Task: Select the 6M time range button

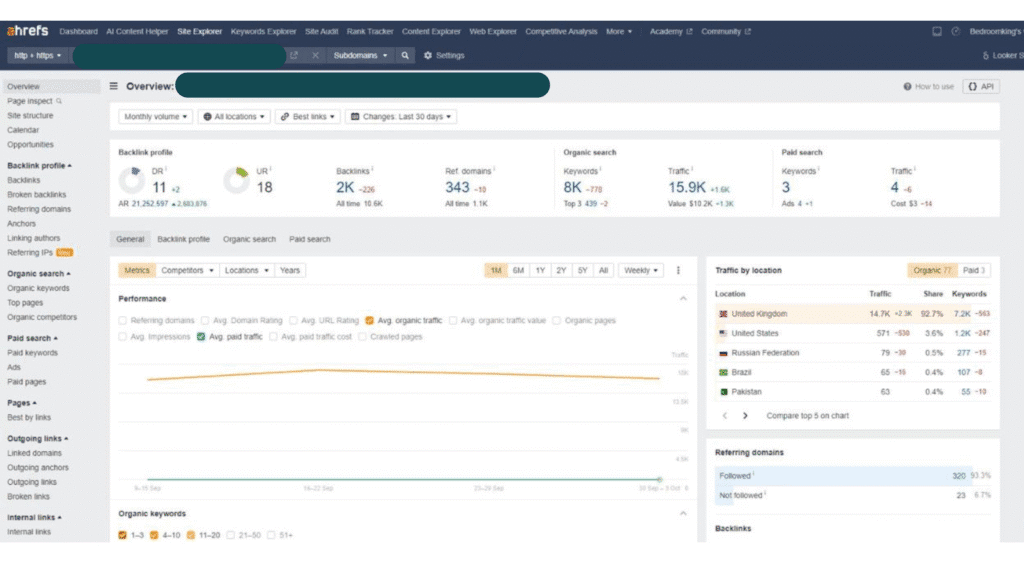Action: 518,270
